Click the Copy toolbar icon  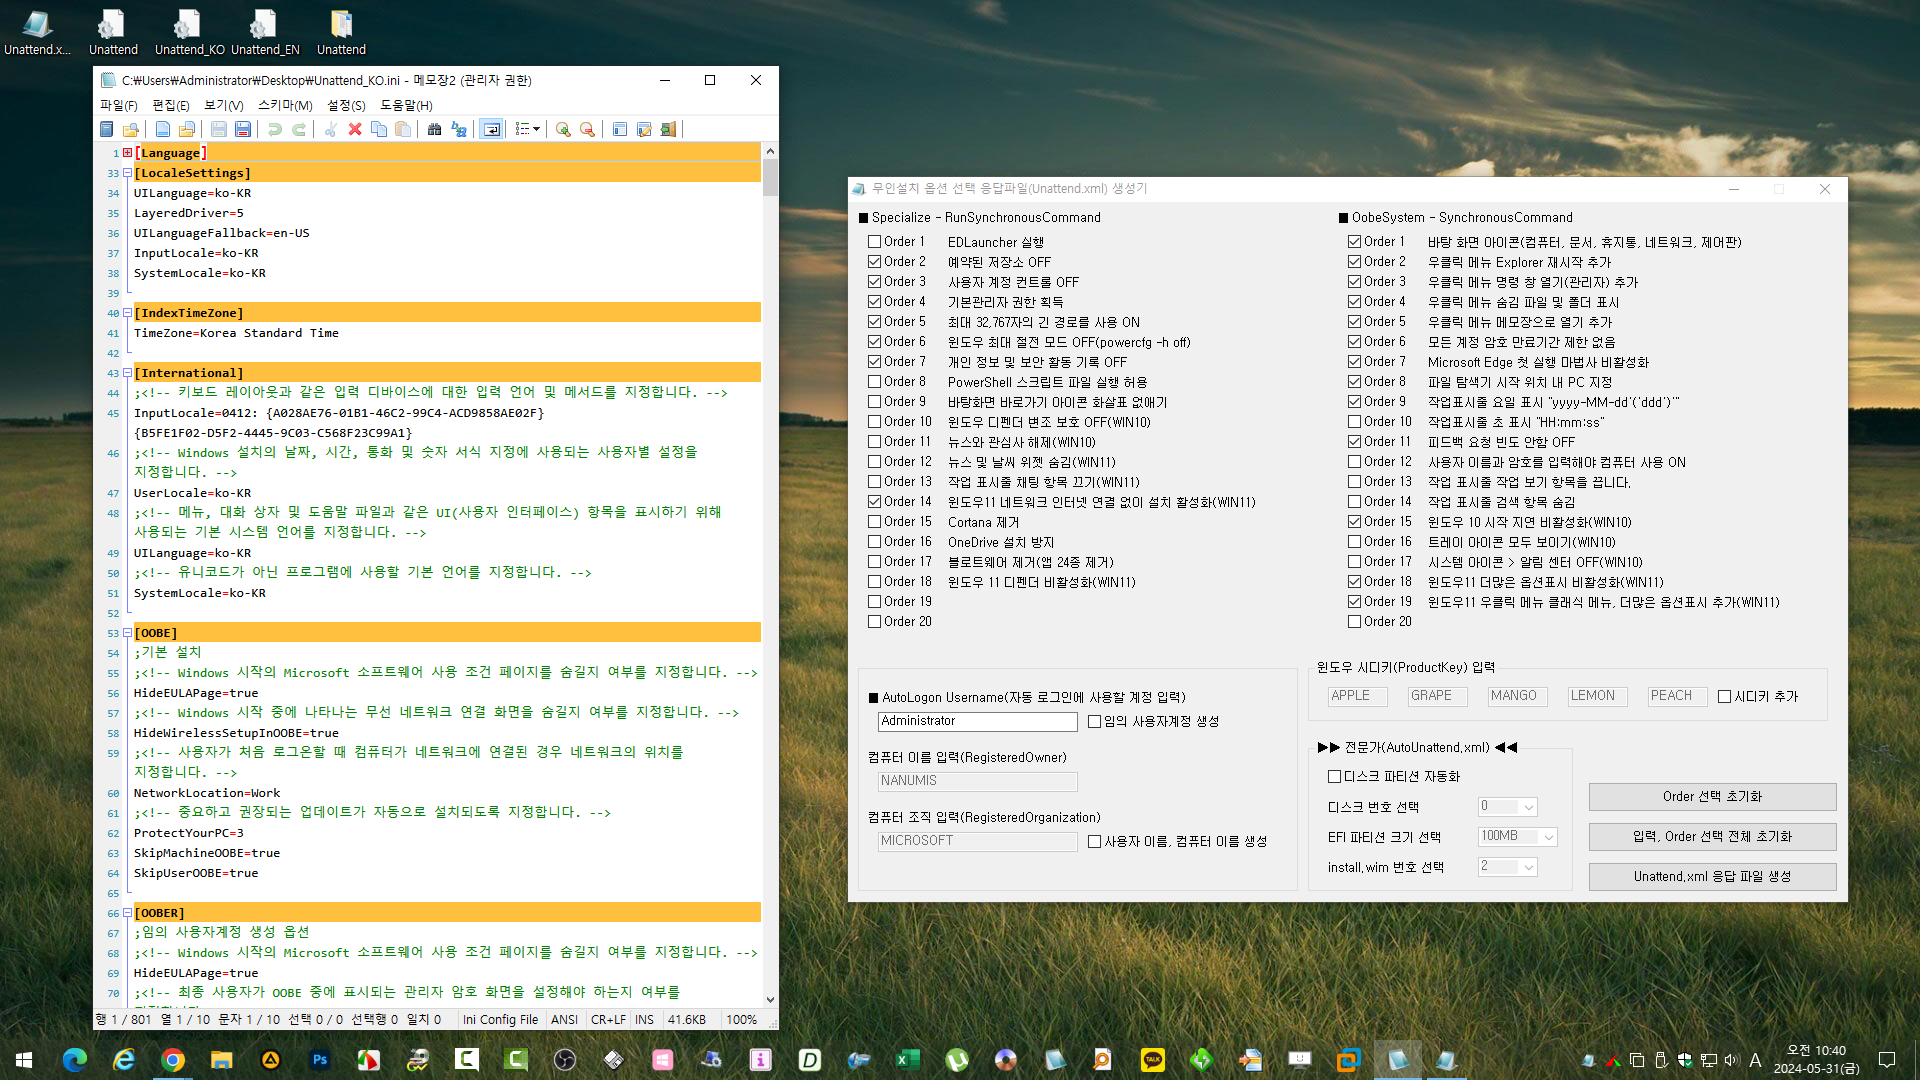[379, 129]
